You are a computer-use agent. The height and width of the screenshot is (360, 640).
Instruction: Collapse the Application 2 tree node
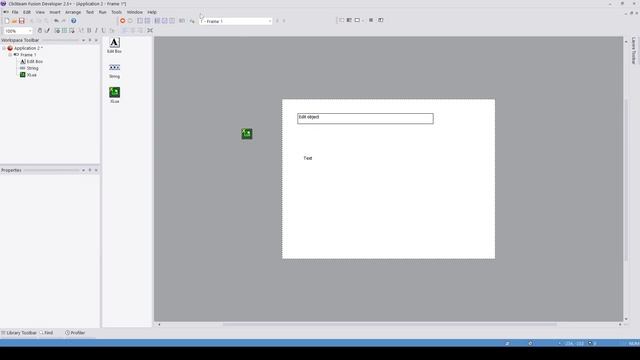click(x=4, y=48)
